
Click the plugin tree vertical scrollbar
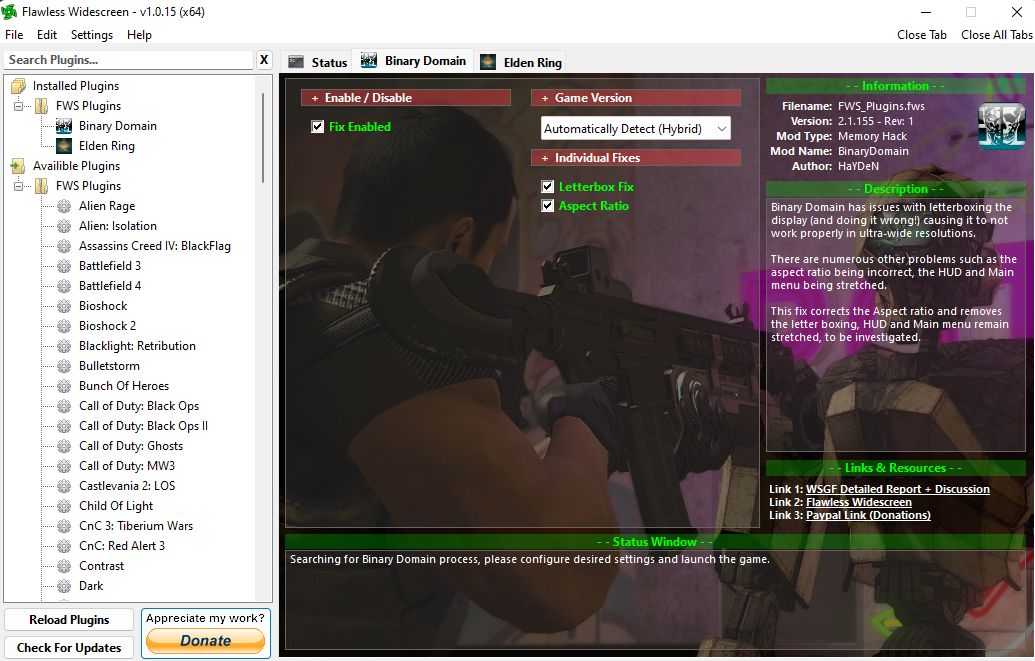(x=263, y=139)
